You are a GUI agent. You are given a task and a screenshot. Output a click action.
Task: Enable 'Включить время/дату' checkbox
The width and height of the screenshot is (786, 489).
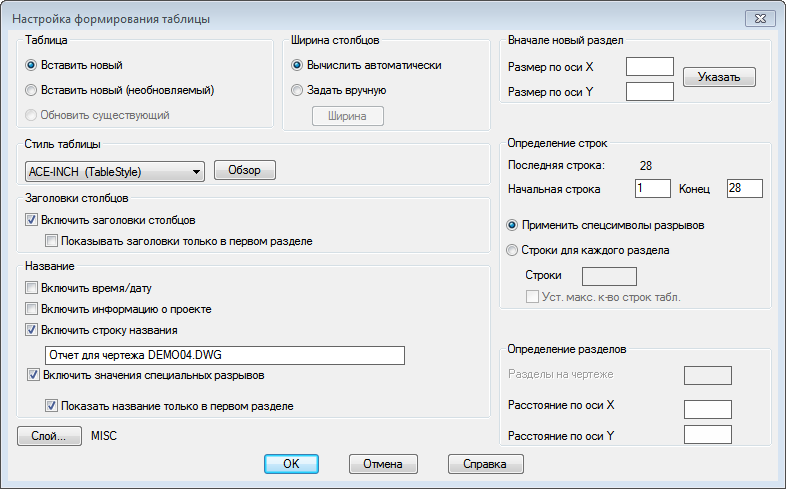(31, 288)
